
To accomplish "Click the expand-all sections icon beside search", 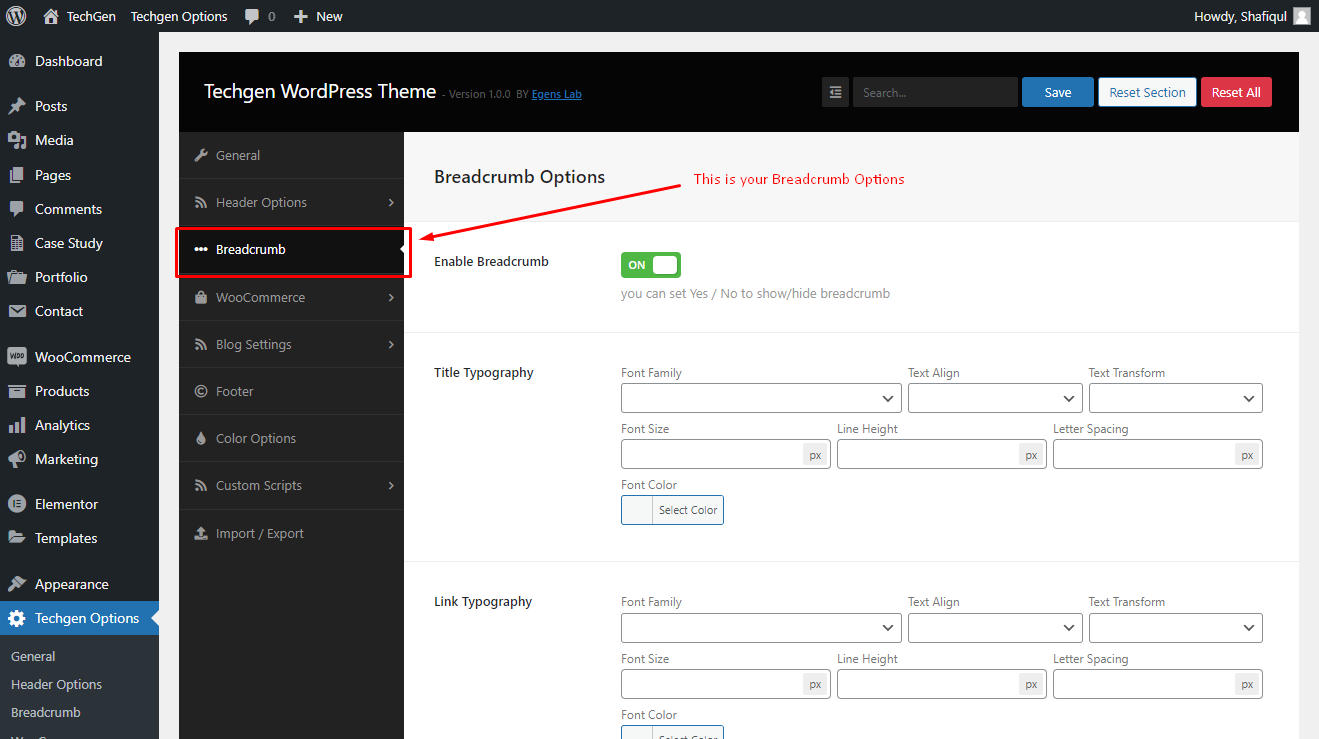I will click(835, 92).
